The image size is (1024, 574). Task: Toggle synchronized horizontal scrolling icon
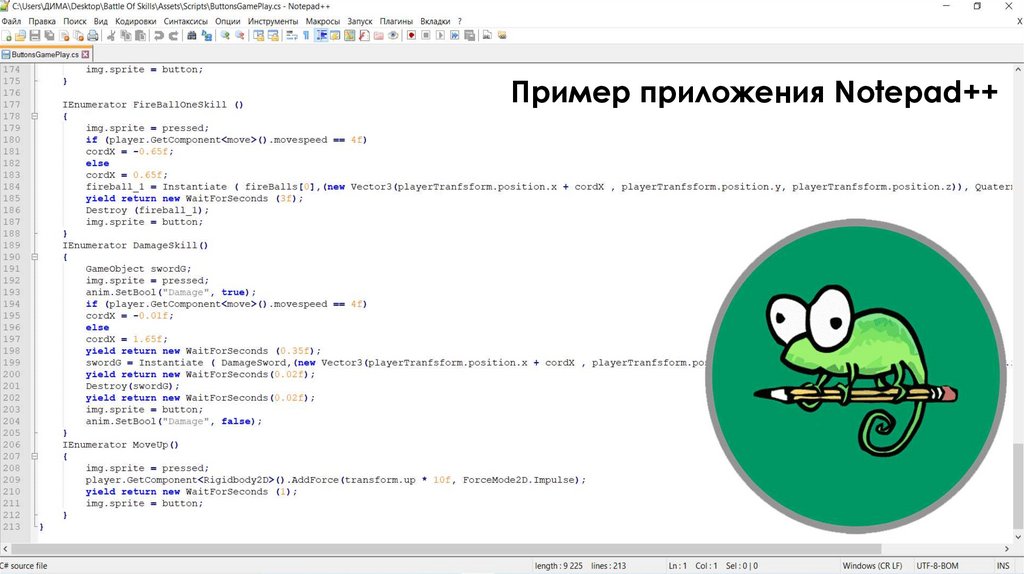click(273, 35)
